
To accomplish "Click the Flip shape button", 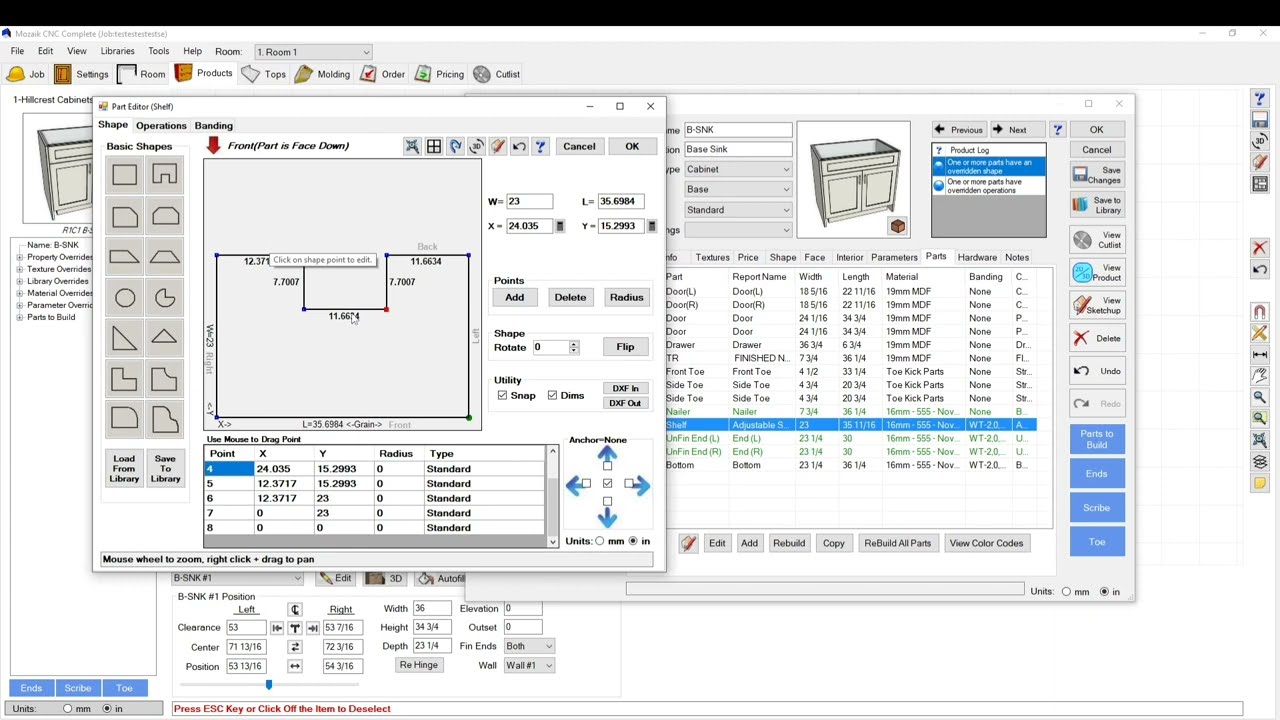I will 625,347.
